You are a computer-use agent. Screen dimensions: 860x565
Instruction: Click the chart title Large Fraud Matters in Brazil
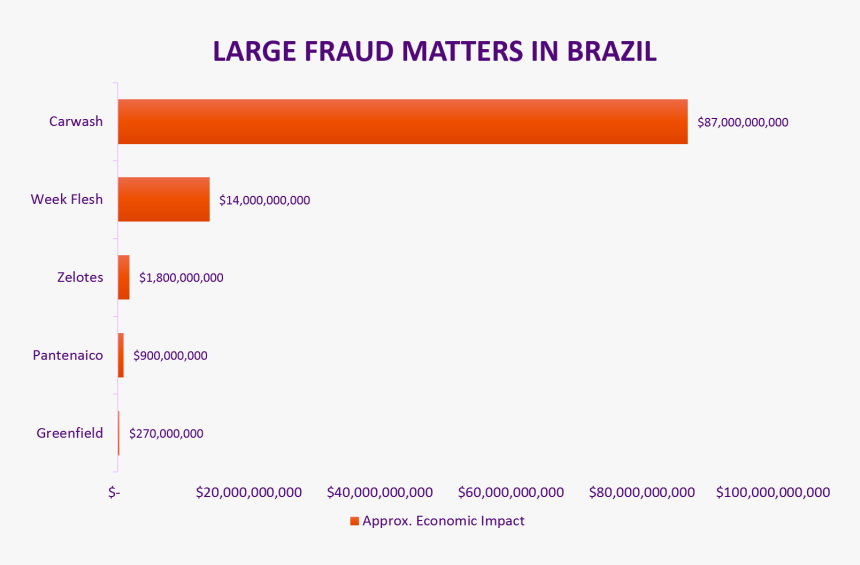435,52
